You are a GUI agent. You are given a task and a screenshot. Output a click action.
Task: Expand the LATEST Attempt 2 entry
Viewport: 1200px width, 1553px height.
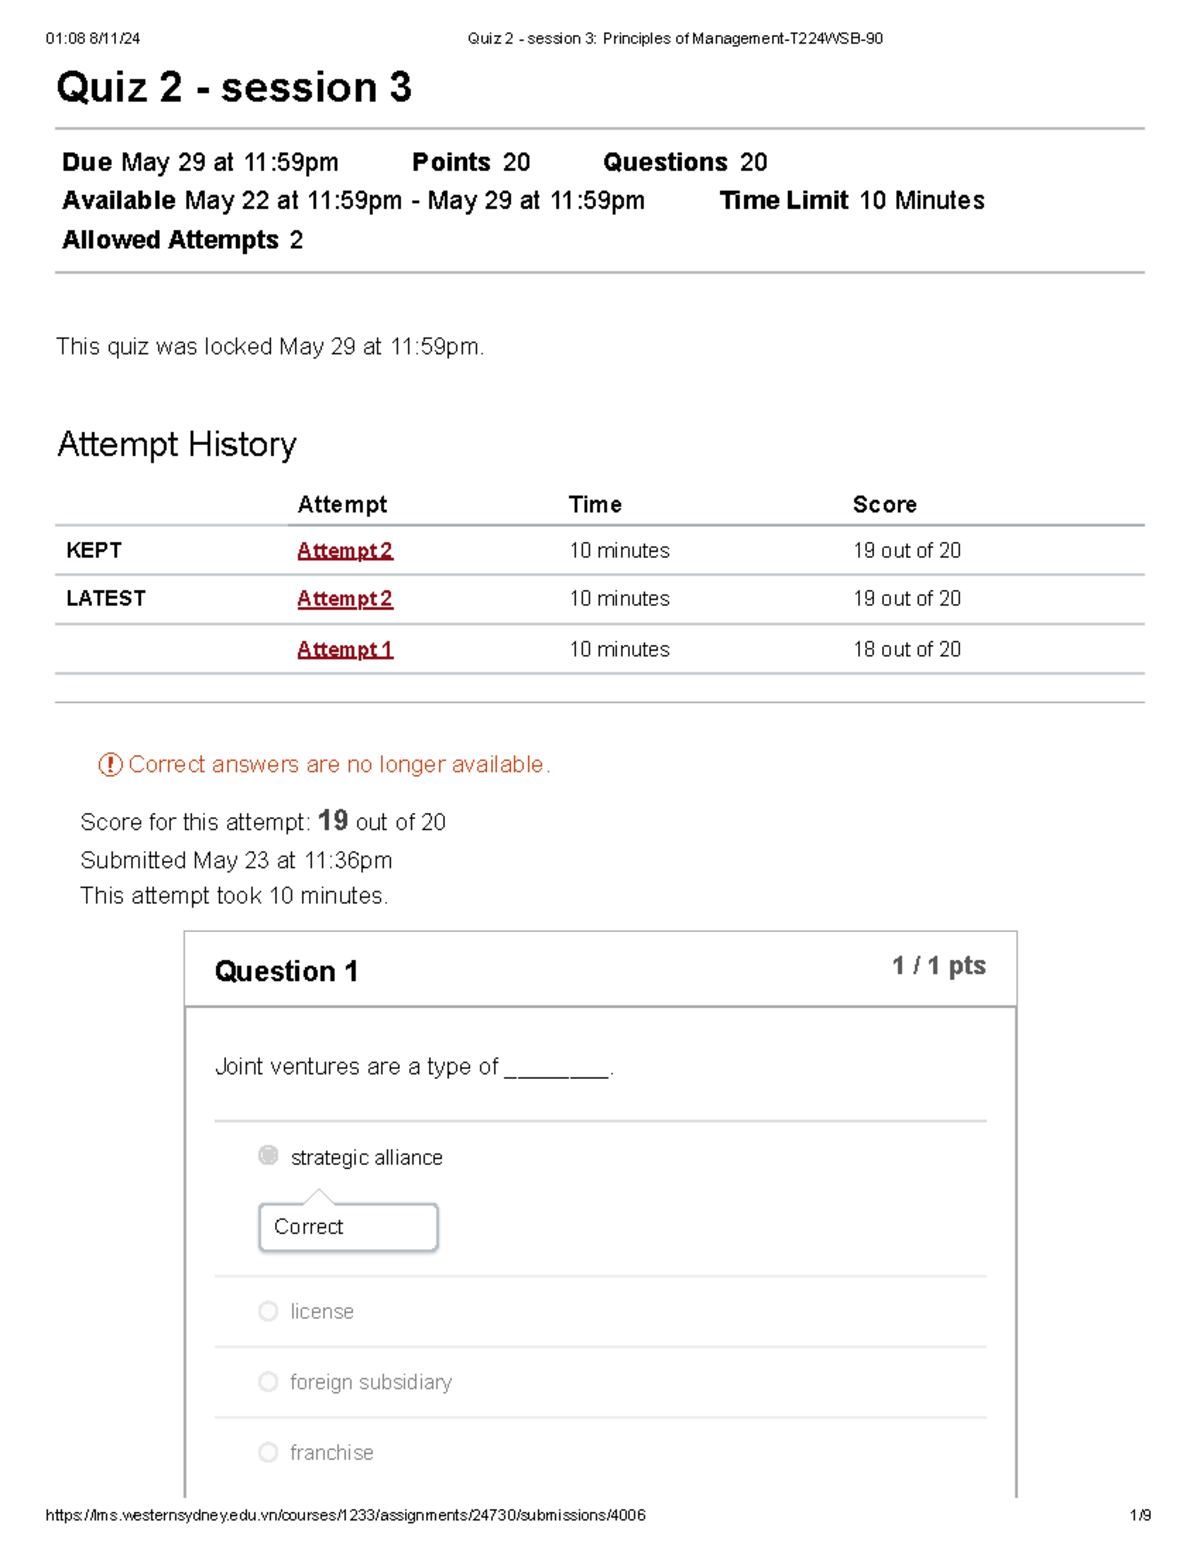tap(344, 598)
